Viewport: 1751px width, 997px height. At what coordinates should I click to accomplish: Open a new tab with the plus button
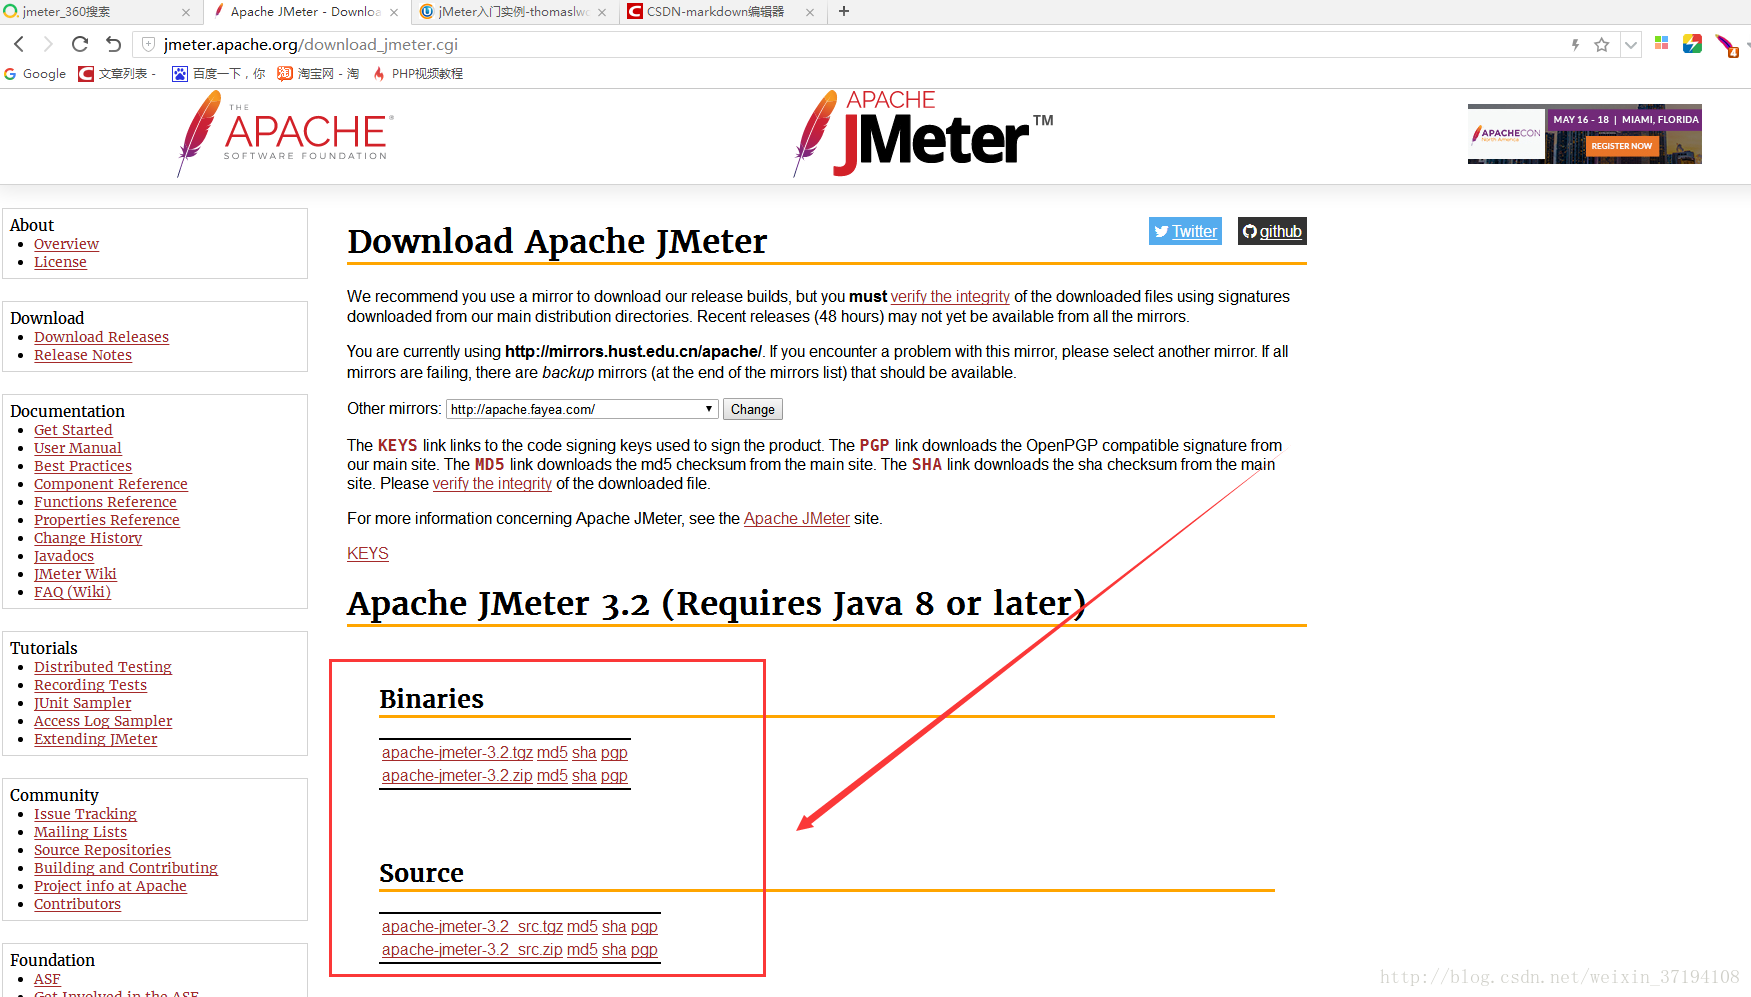[844, 11]
